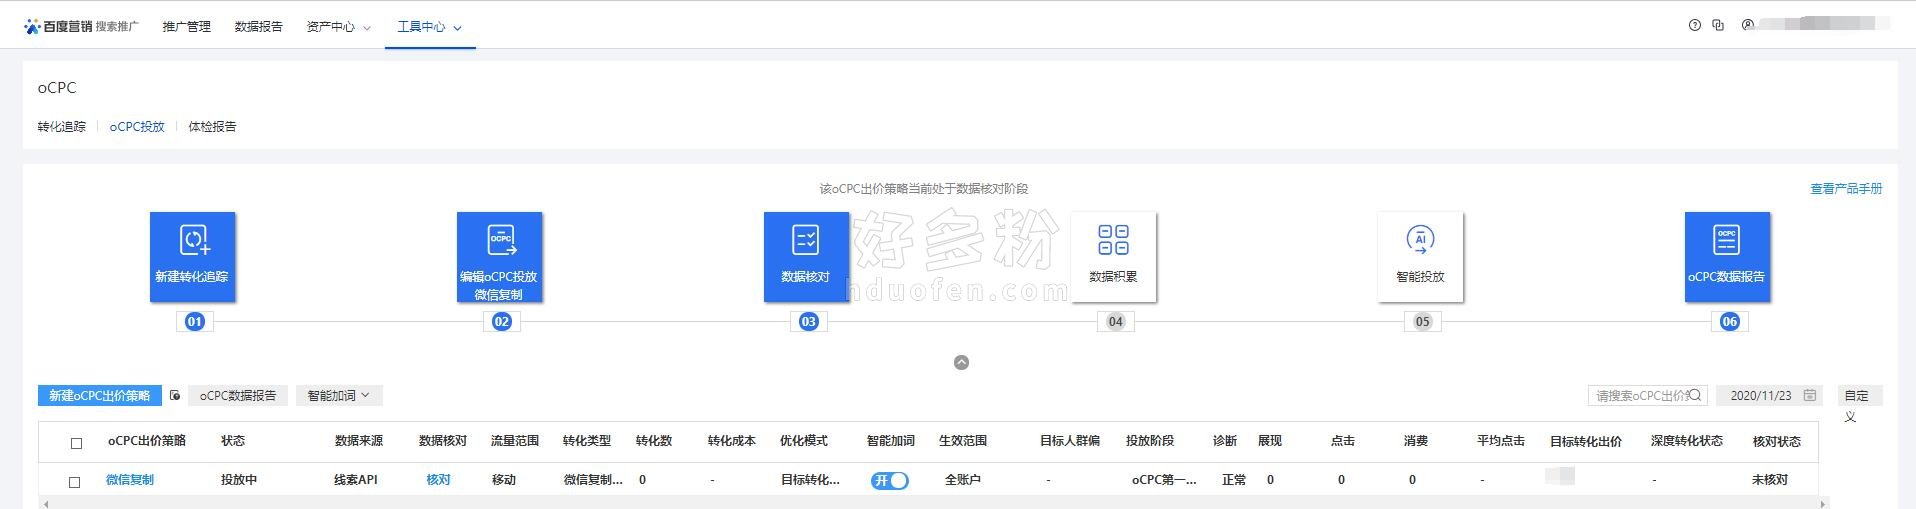This screenshot has width=1916, height=509.
Task: Open the 编辑oCPC投放 微信复制 step card
Action: pos(500,257)
